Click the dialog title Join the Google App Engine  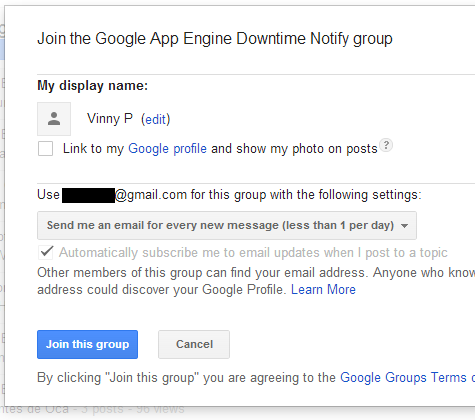[x=215, y=39]
